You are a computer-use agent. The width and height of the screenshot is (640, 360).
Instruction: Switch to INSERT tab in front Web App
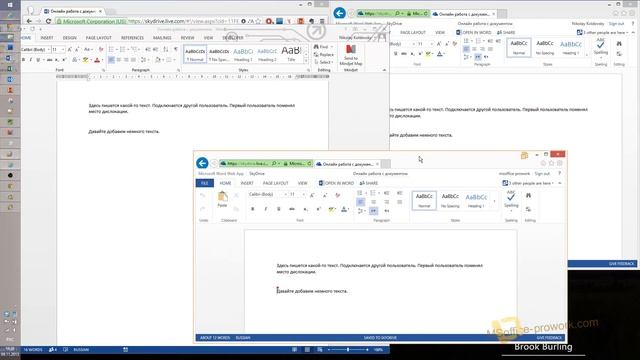click(x=247, y=183)
